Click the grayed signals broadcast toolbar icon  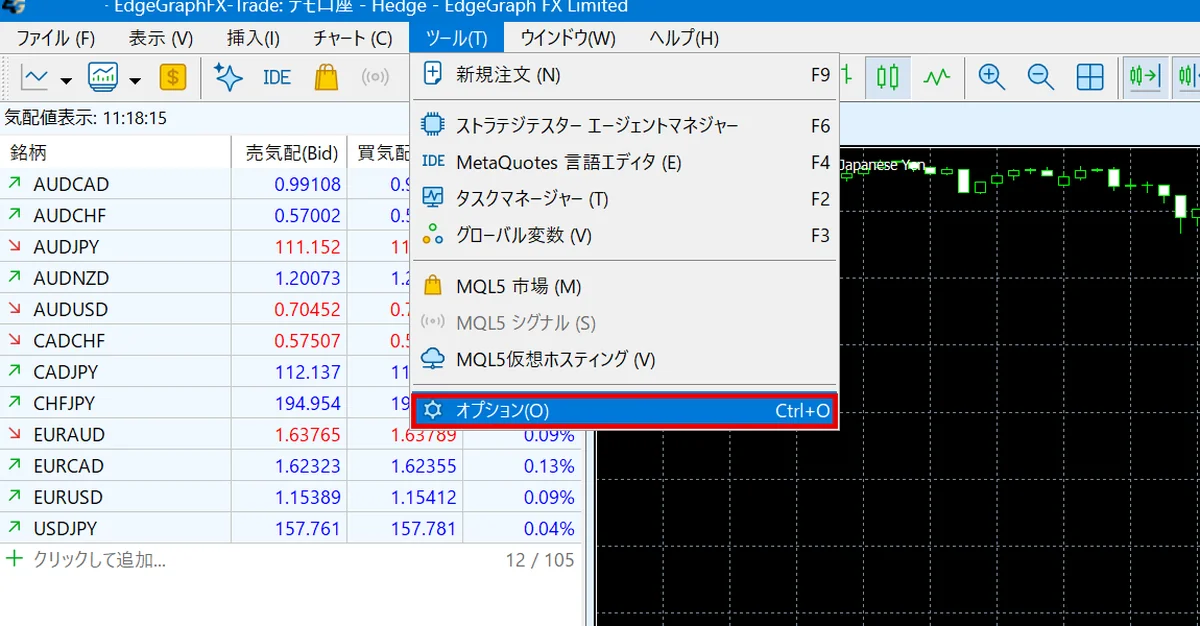coord(375,77)
